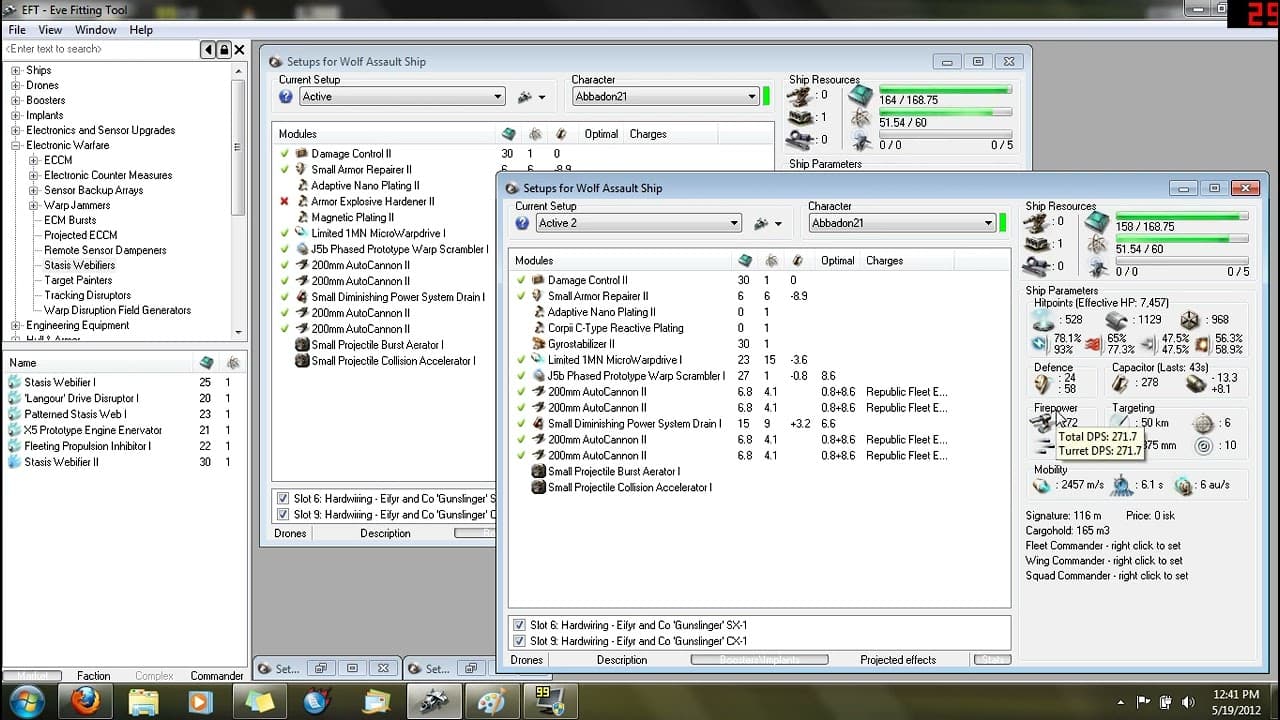The image size is (1280, 720).
Task: Click the back arrow beside the search box
Action: pyautogui.click(x=208, y=50)
